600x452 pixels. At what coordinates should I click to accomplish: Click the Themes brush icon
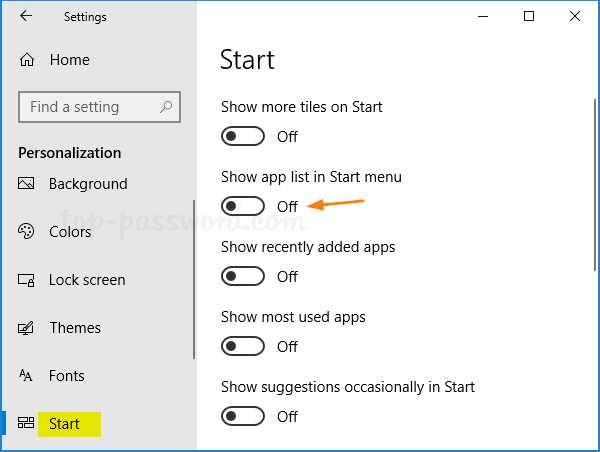pyautogui.click(x=27, y=328)
